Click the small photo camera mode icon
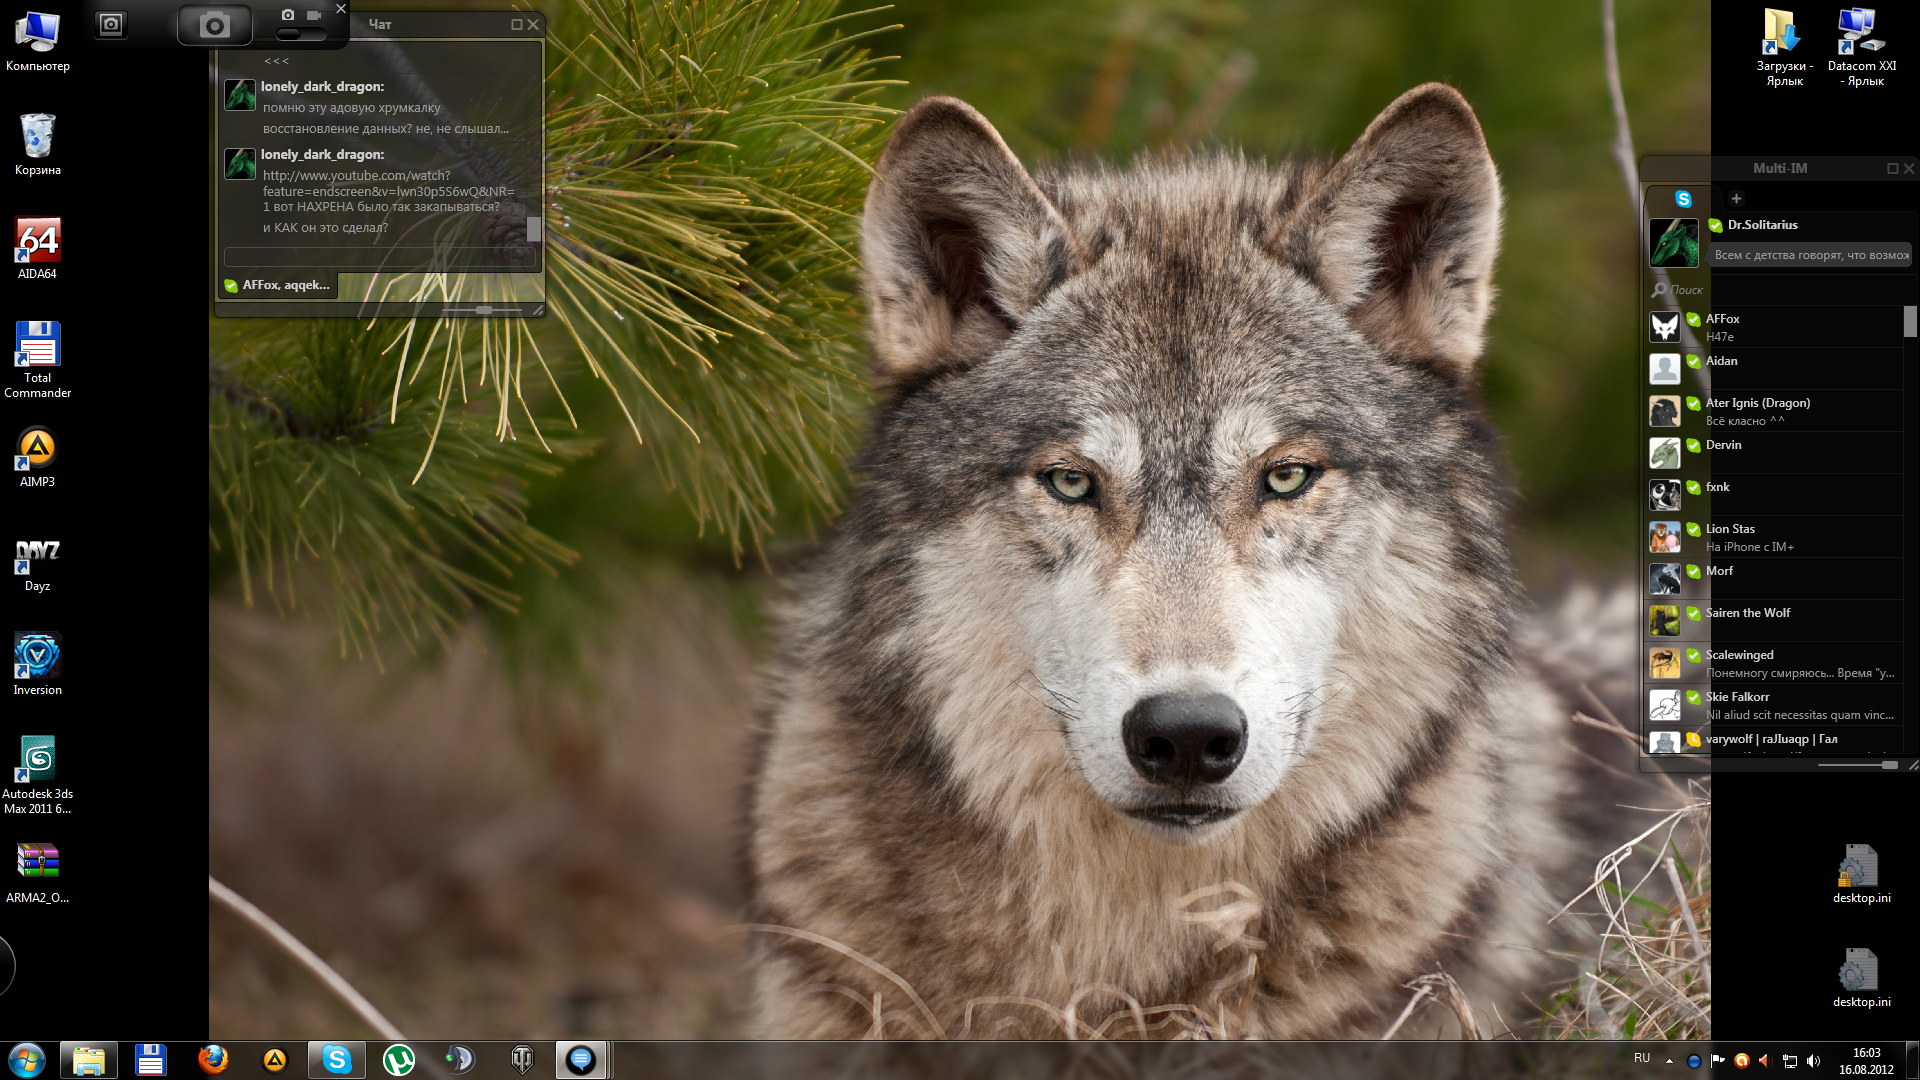The width and height of the screenshot is (1920, 1080). [288, 15]
